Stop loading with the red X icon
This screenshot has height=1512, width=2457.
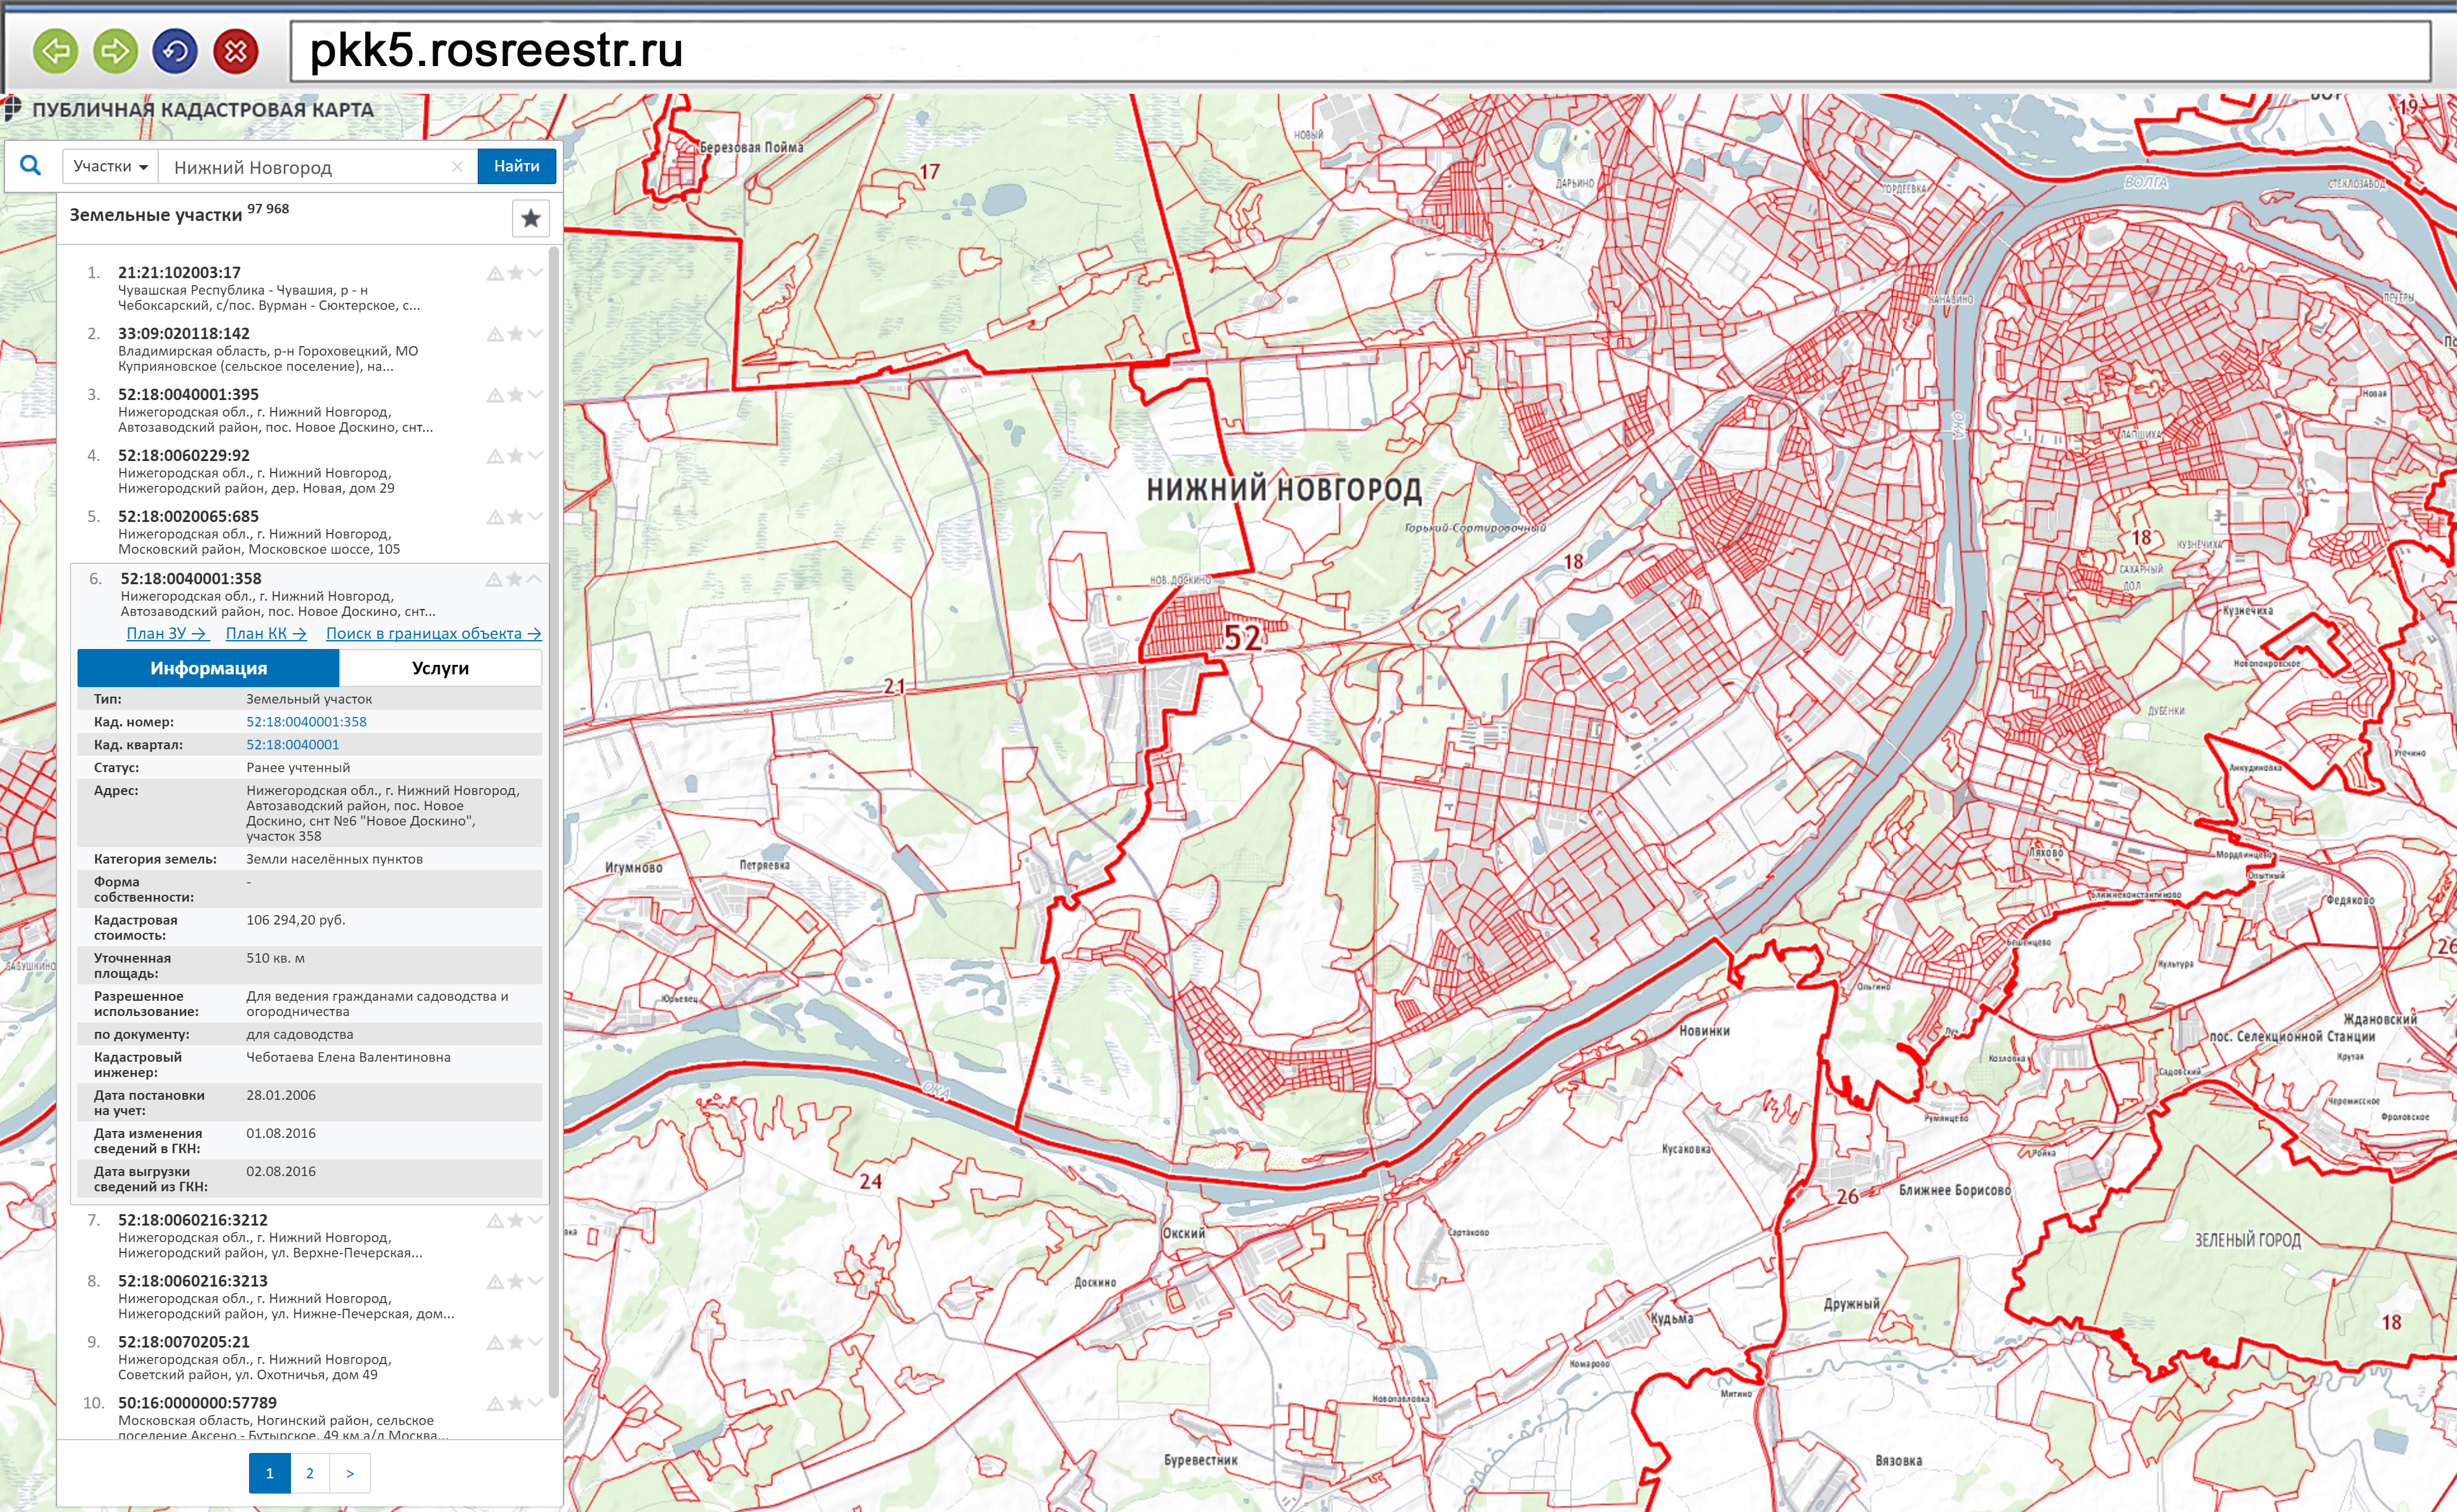(236, 50)
